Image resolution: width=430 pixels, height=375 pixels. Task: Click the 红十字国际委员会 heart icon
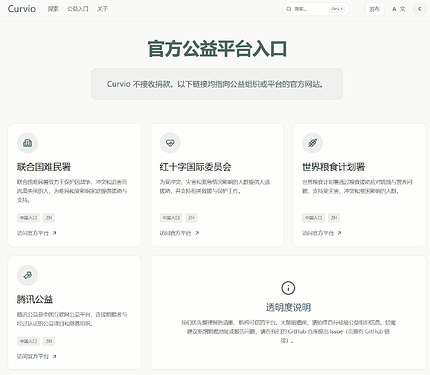pos(170,143)
